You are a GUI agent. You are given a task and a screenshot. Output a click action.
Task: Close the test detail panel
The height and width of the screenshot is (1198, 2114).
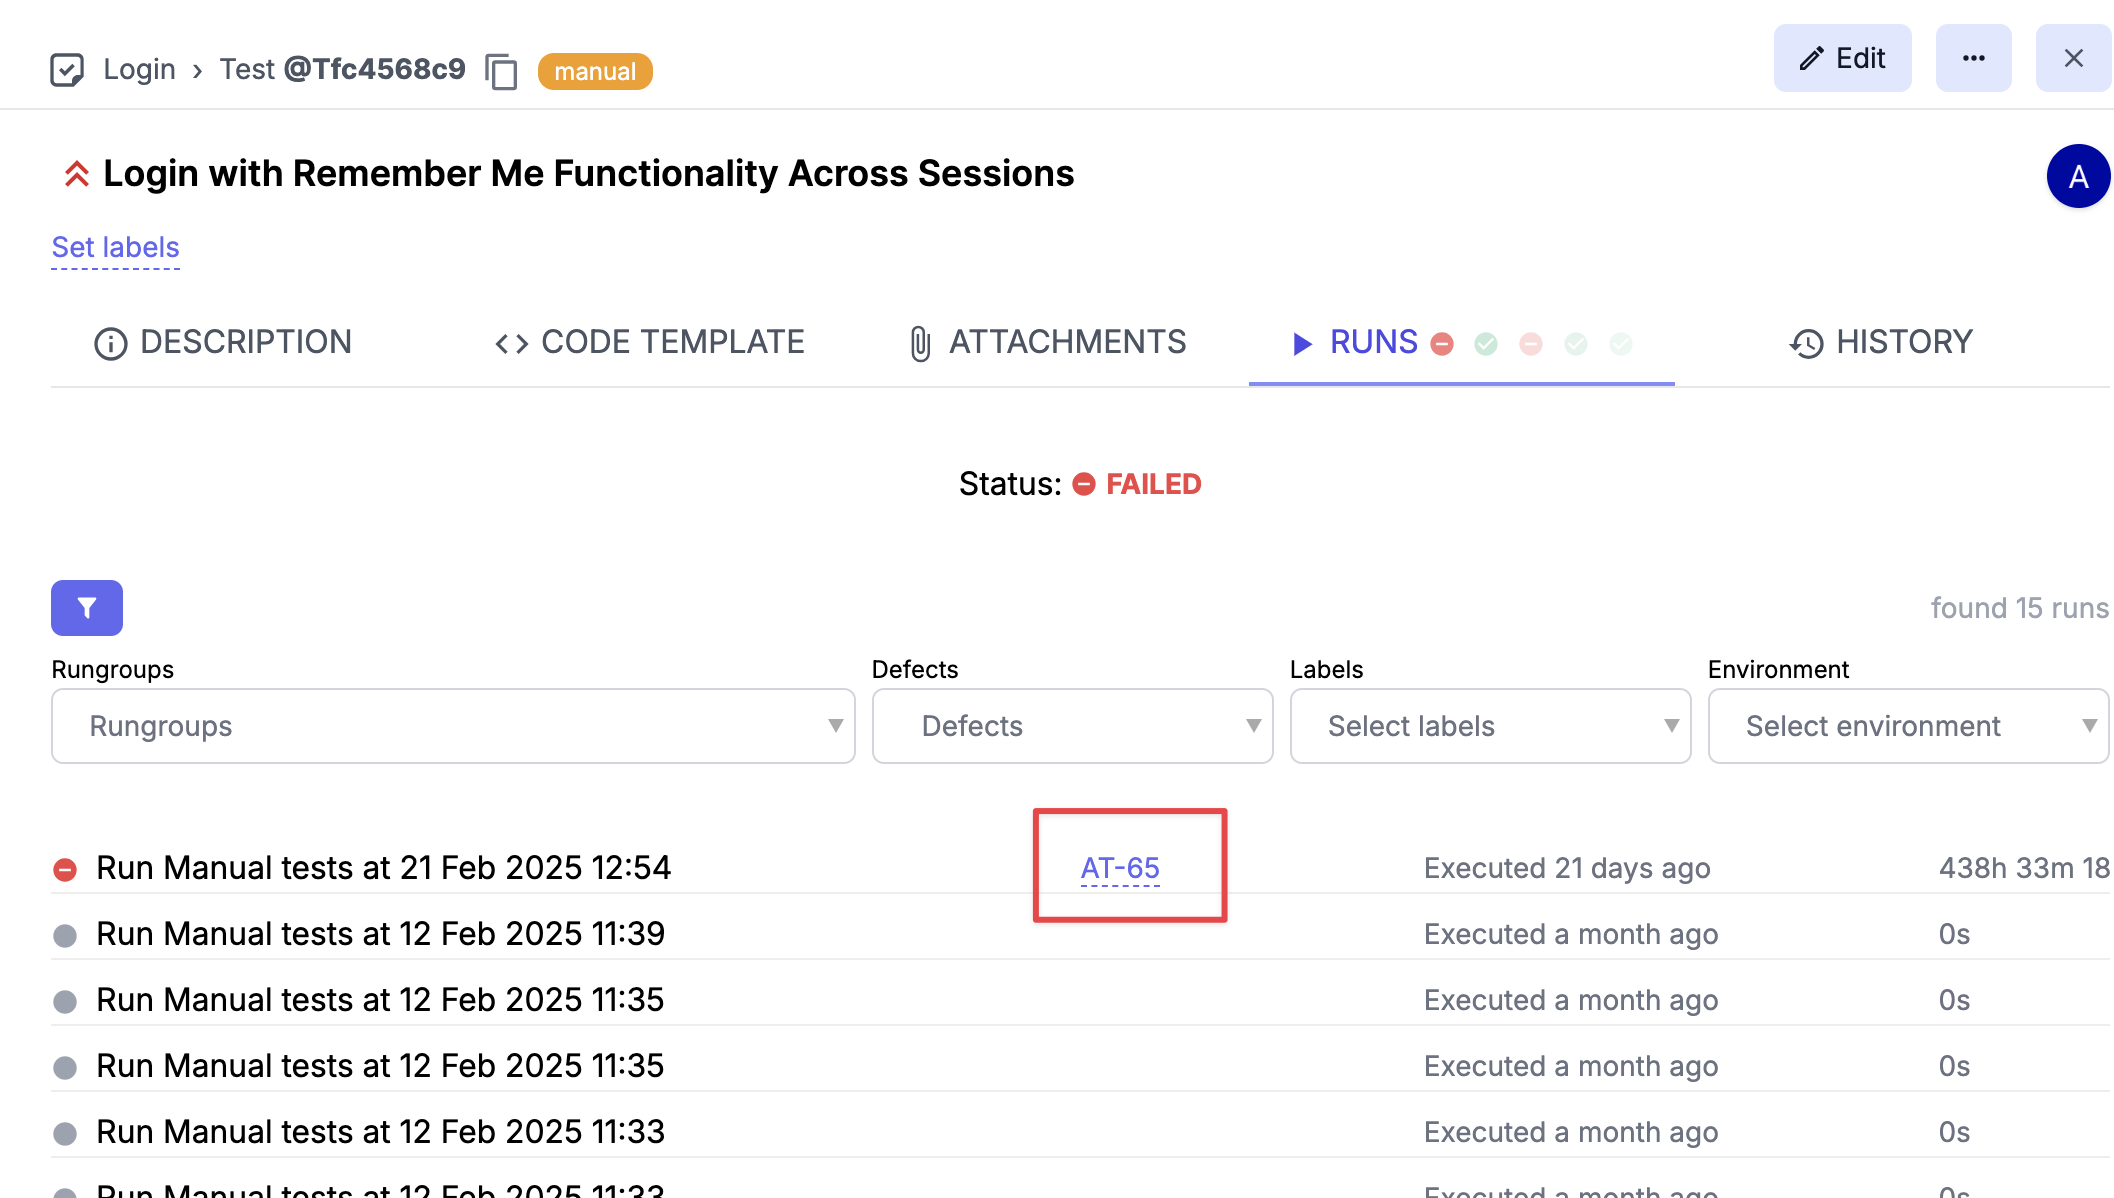point(2073,58)
